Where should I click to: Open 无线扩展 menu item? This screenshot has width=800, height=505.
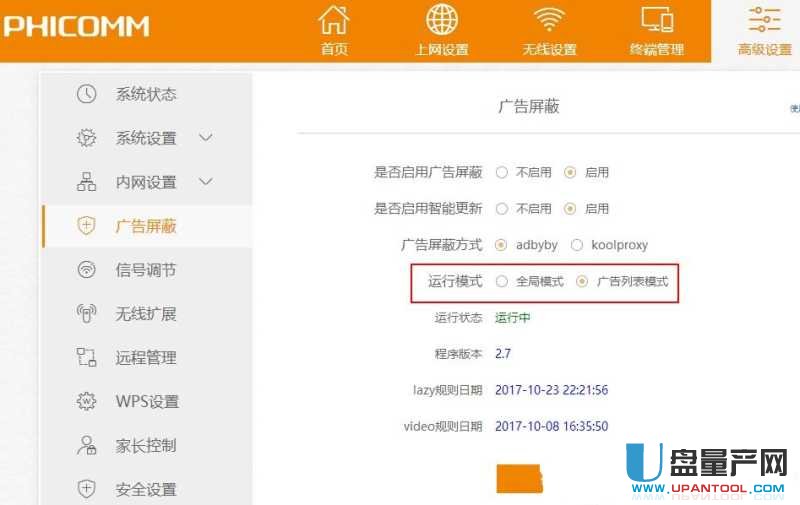click(146, 313)
